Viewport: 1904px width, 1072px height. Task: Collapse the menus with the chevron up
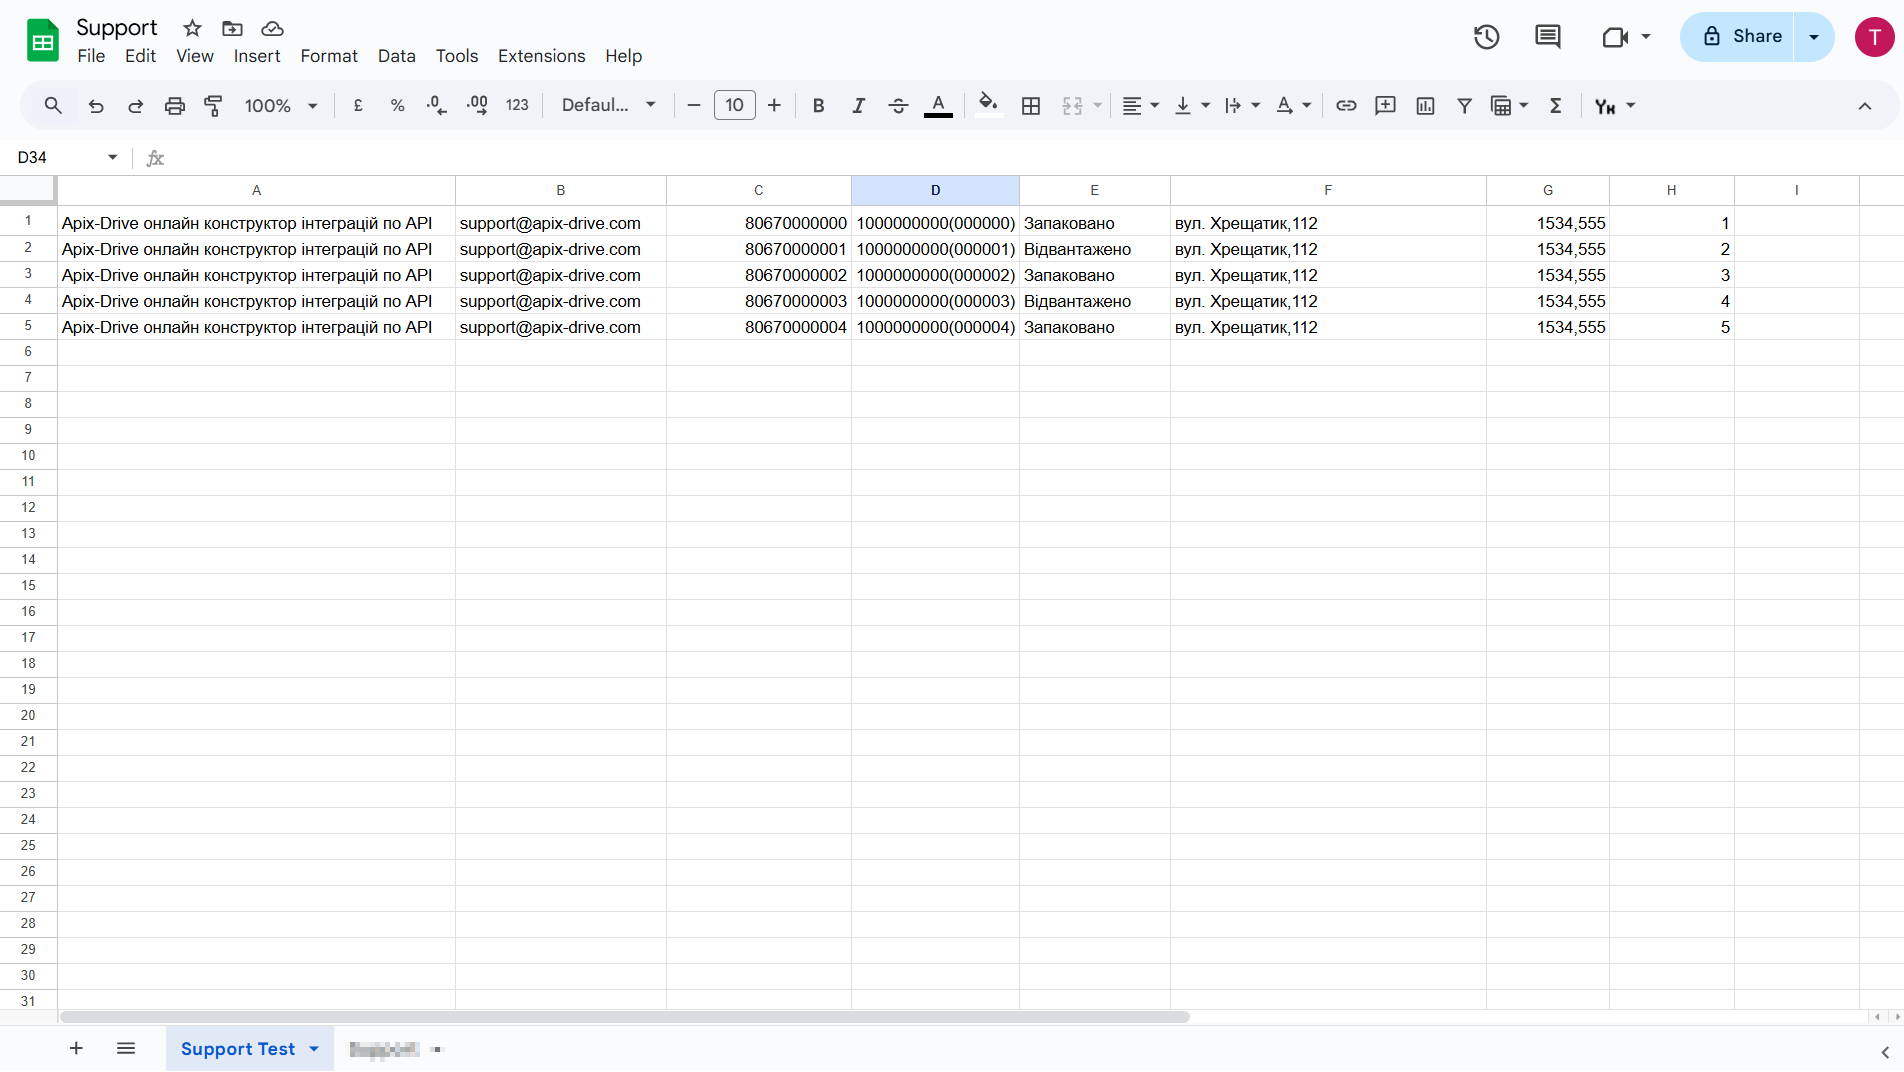[1864, 106]
